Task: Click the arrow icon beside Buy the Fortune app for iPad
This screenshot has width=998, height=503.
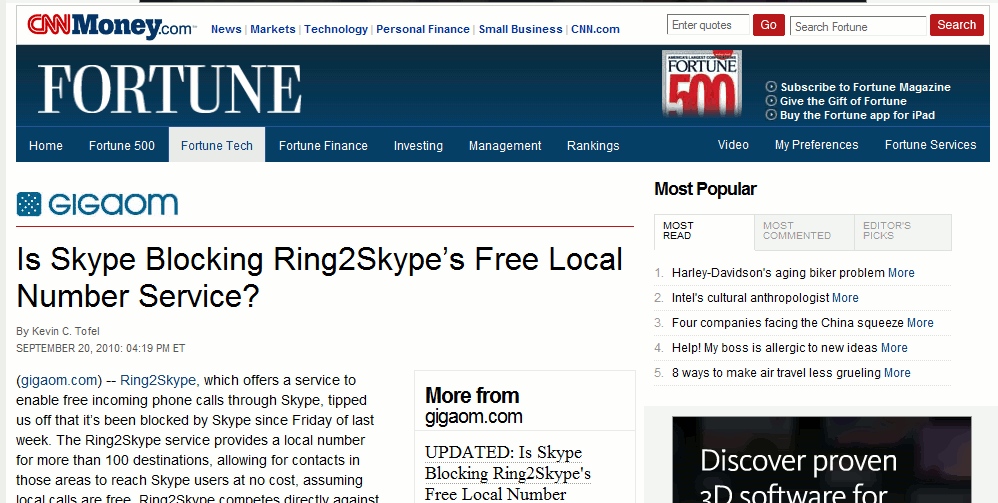Action: [x=771, y=115]
